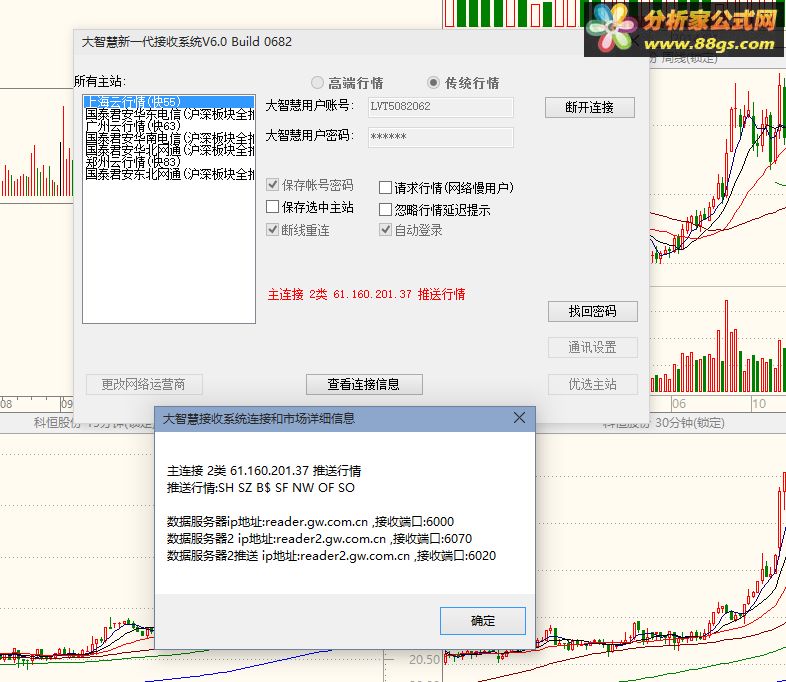
Task: Click the 断开连接 button
Action: pos(590,107)
